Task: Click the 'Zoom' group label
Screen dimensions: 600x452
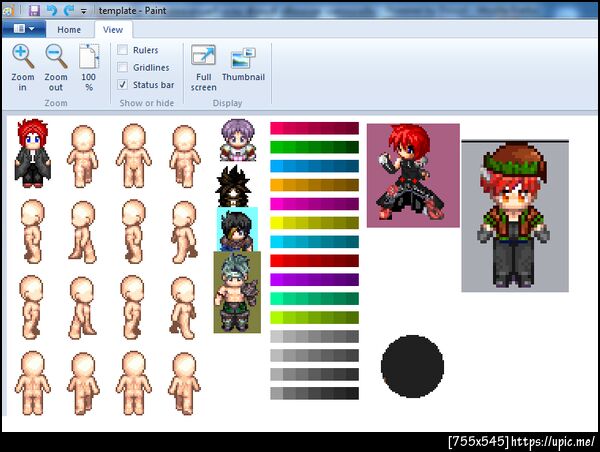Action: coord(56,103)
